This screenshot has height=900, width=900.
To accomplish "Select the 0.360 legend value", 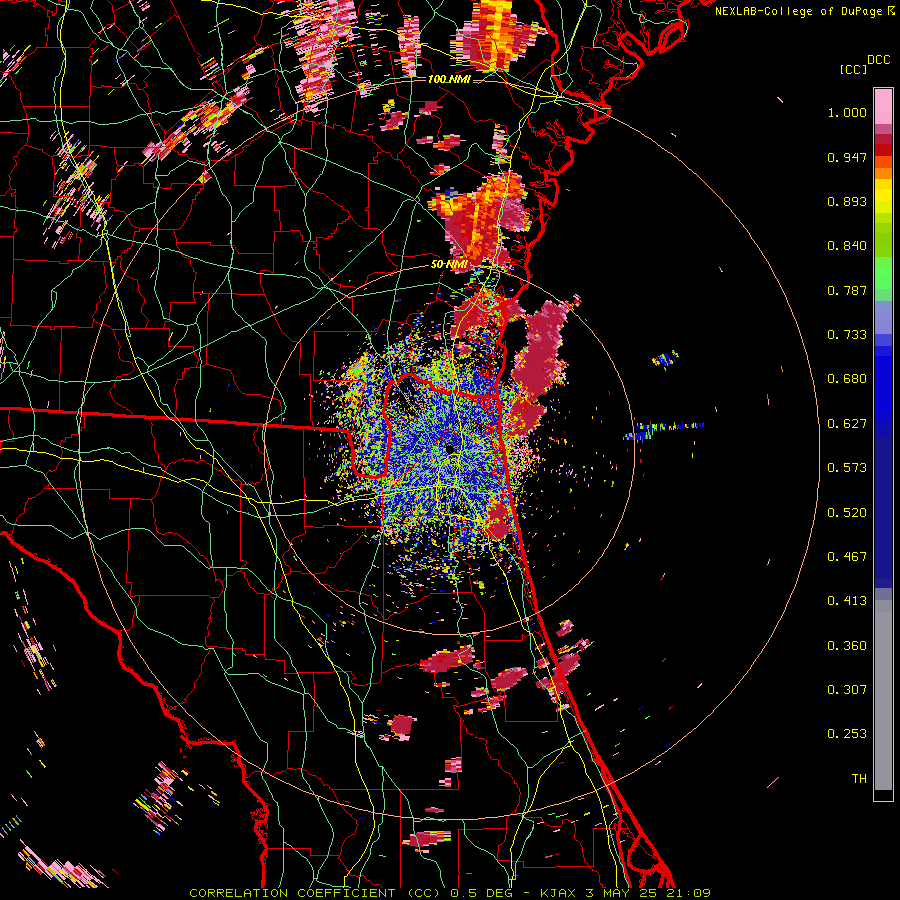I will [847, 646].
